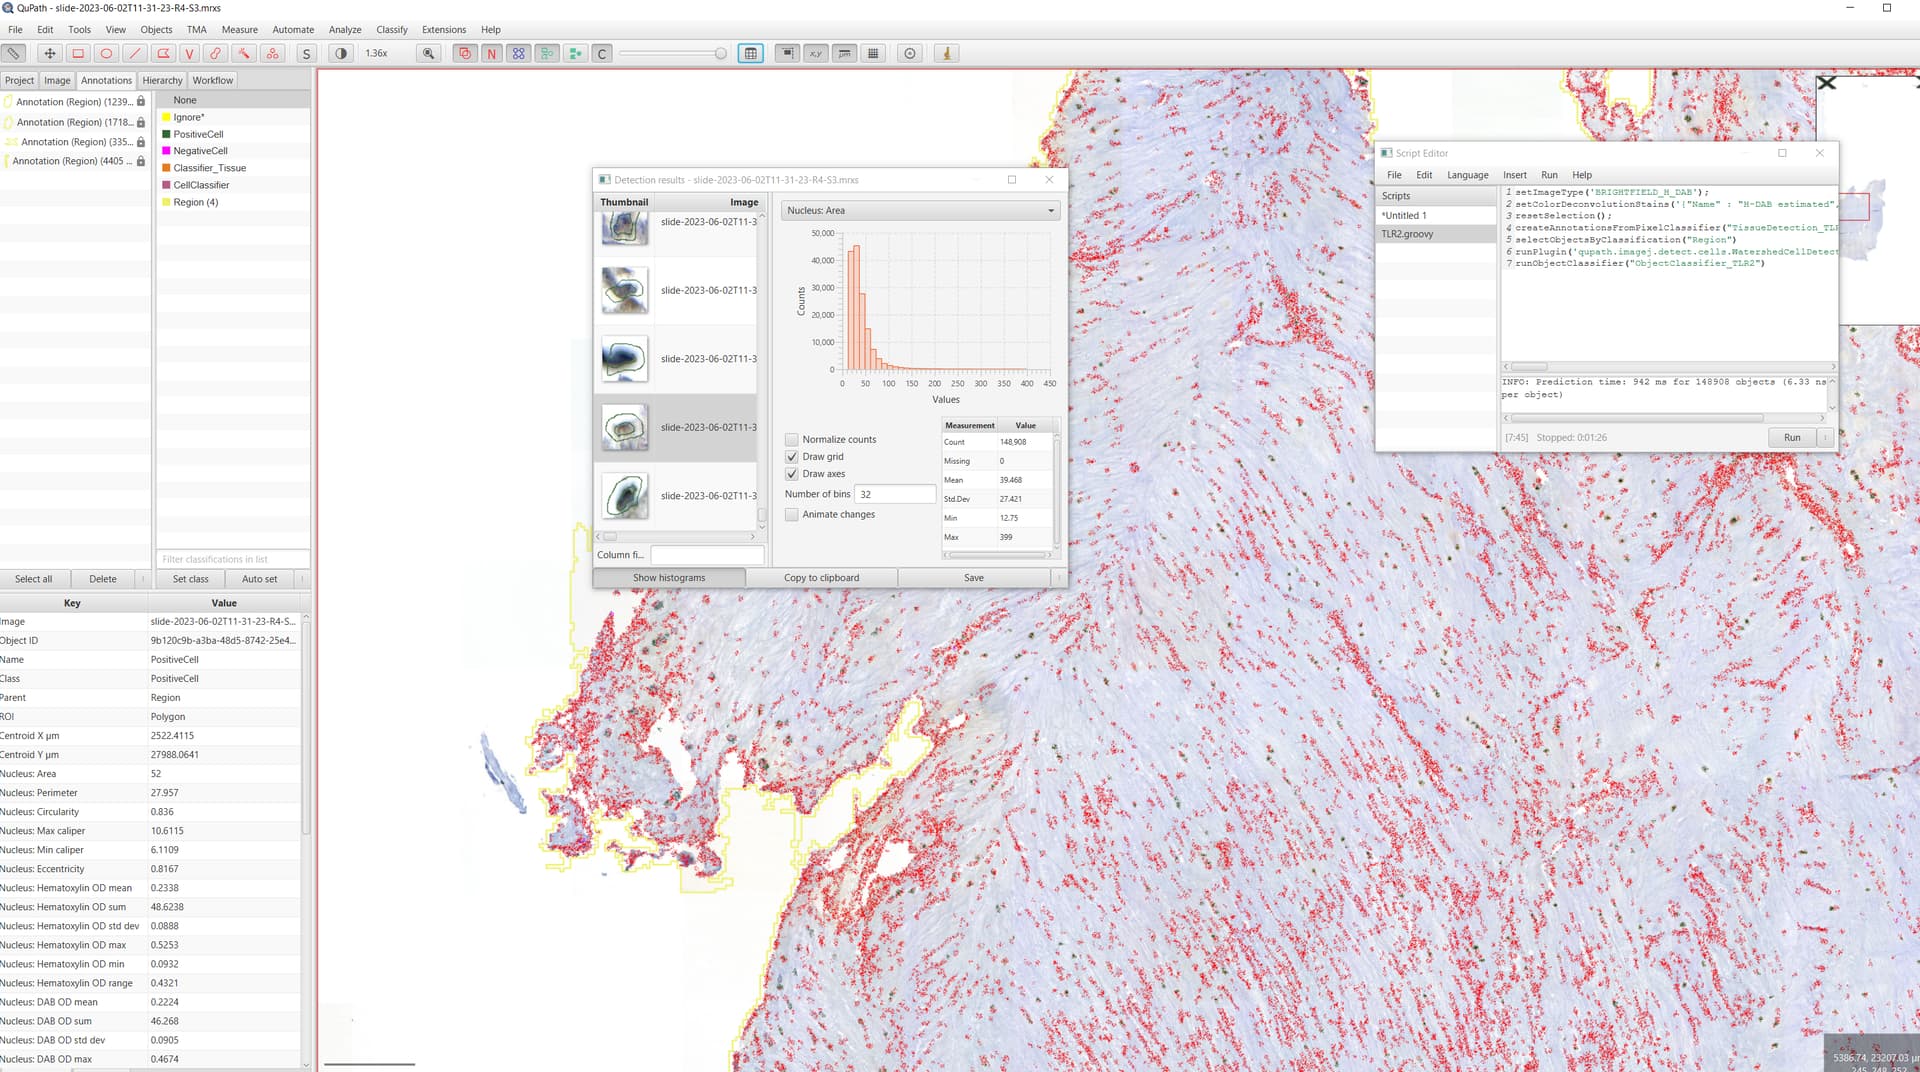Switch to the Workflow tab
This screenshot has width=1920, height=1072.
(x=212, y=80)
